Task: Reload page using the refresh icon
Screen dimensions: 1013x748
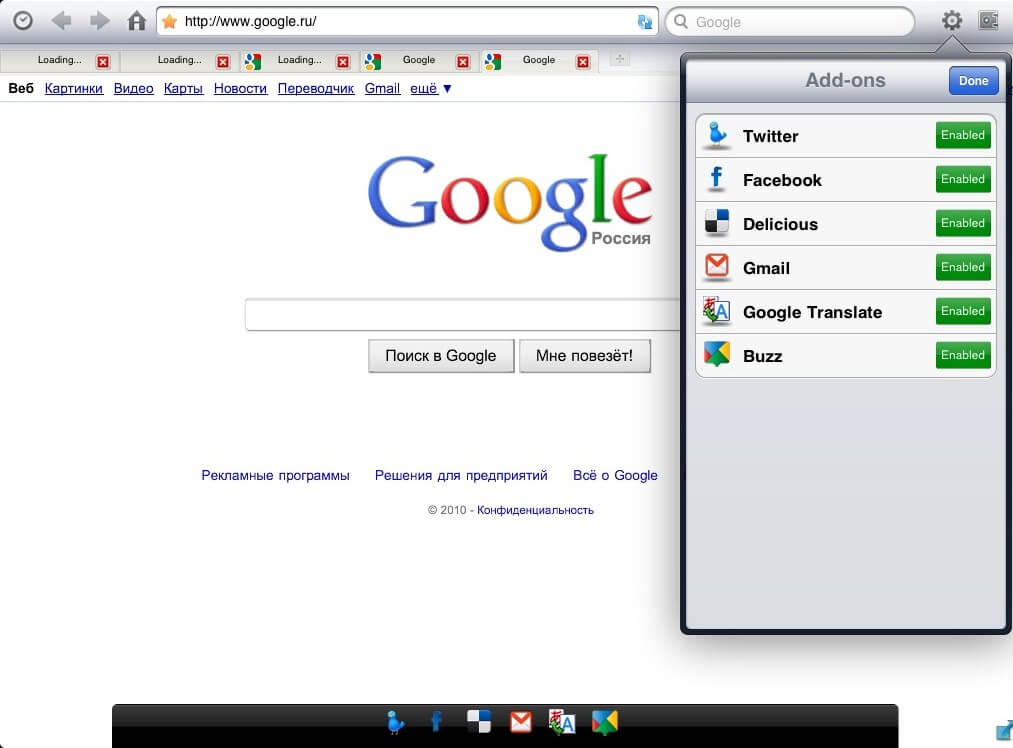Action: [645, 22]
